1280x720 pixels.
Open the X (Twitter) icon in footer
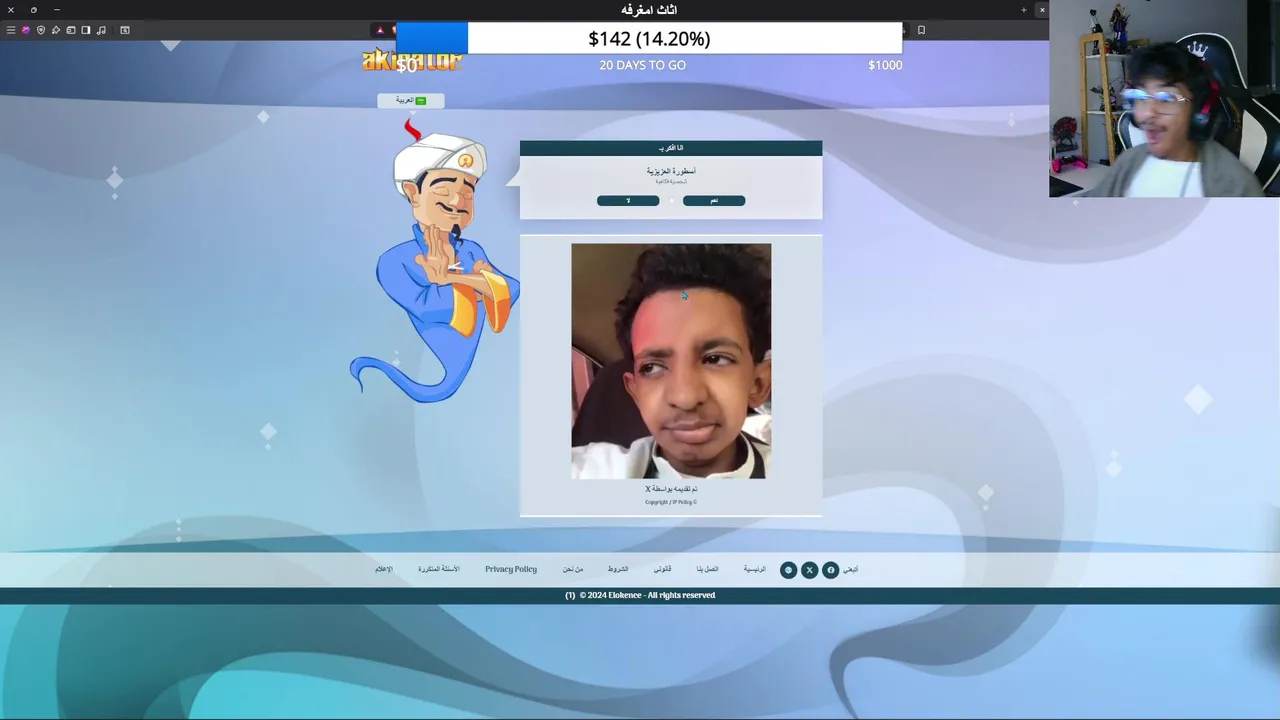point(809,570)
